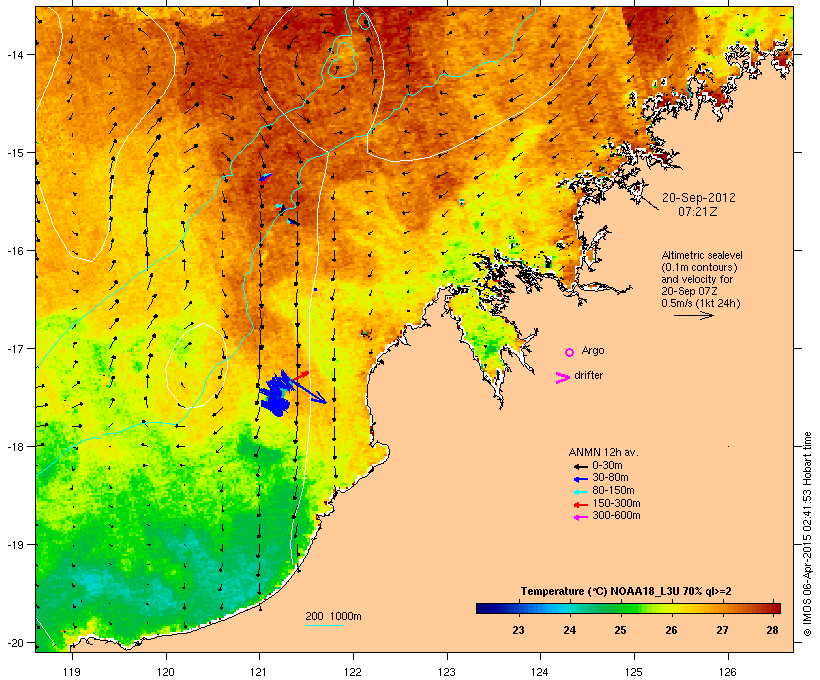
Task: Click the longitude axis label '125'
Action: [x=634, y=671]
